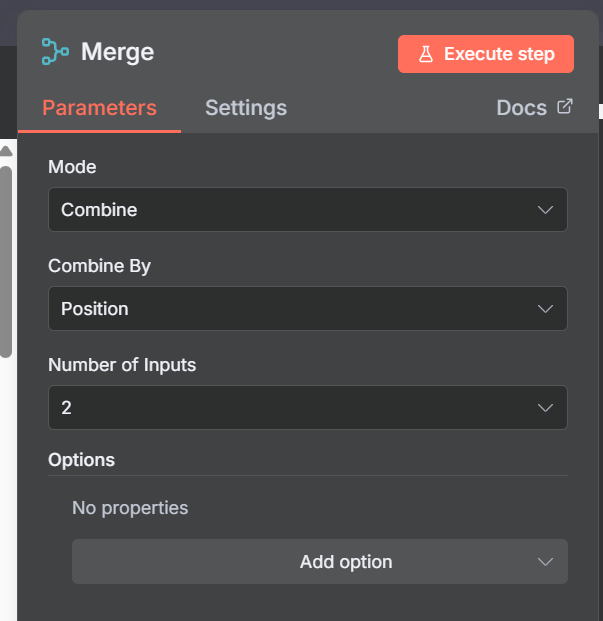603x621 pixels.
Task: Expand the Number of Inputs dropdown
Action: (300, 408)
